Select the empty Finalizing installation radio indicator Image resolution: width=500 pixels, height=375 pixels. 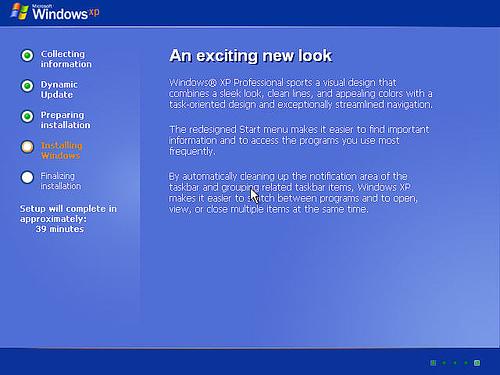pyautogui.click(x=27, y=177)
